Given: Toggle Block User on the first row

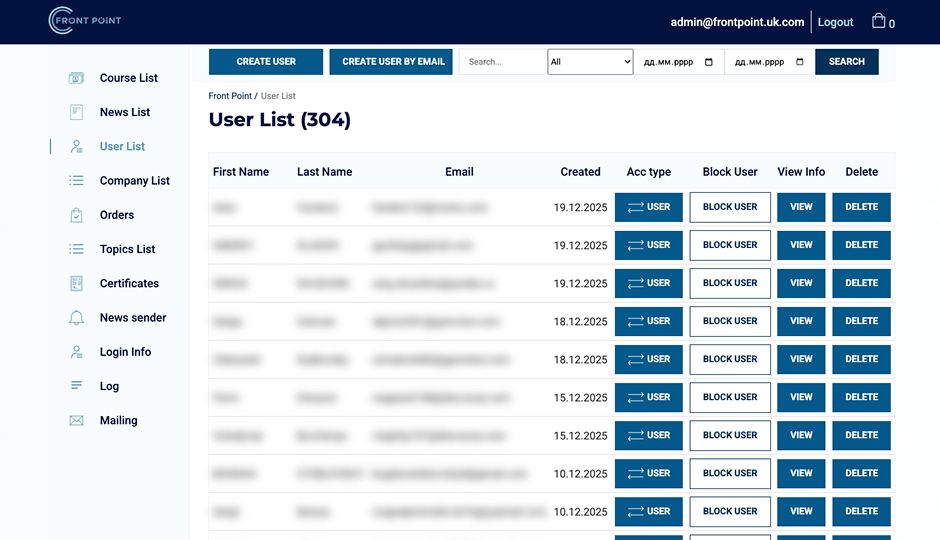Looking at the screenshot, I should click(730, 207).
